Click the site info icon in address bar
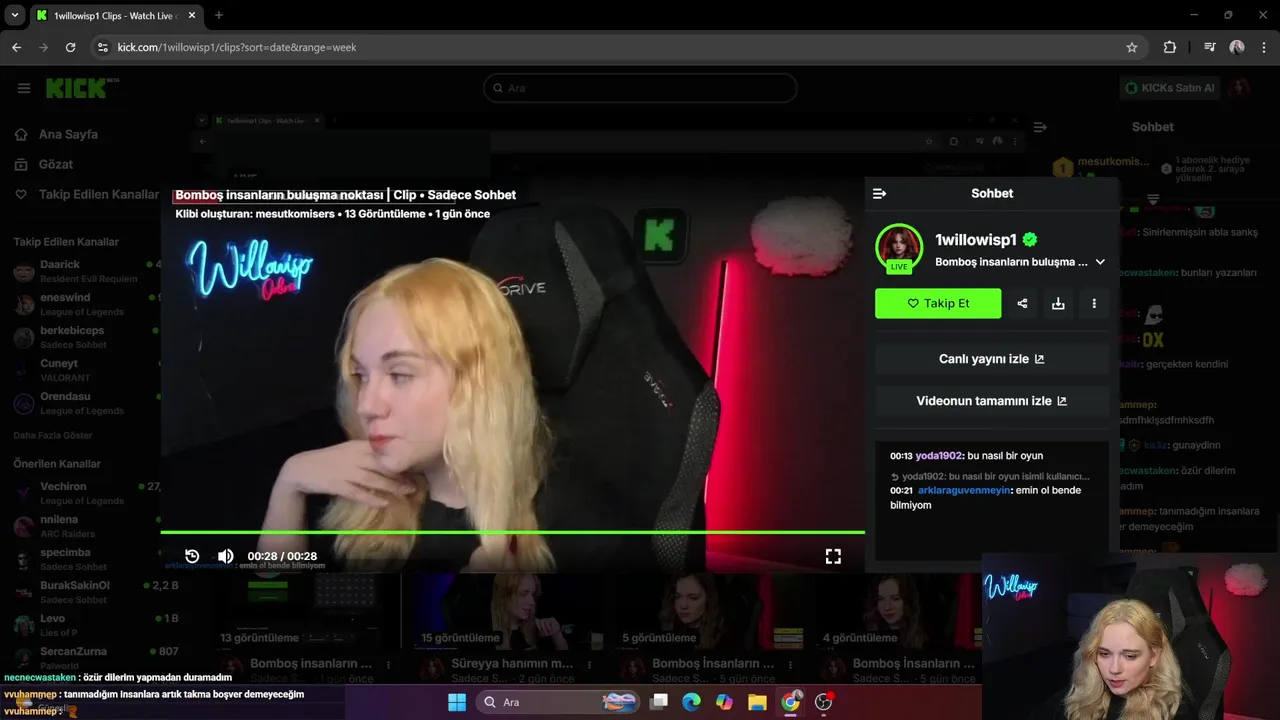The height and width of the screenshot is (720, 1280). (x=102, y=47)
